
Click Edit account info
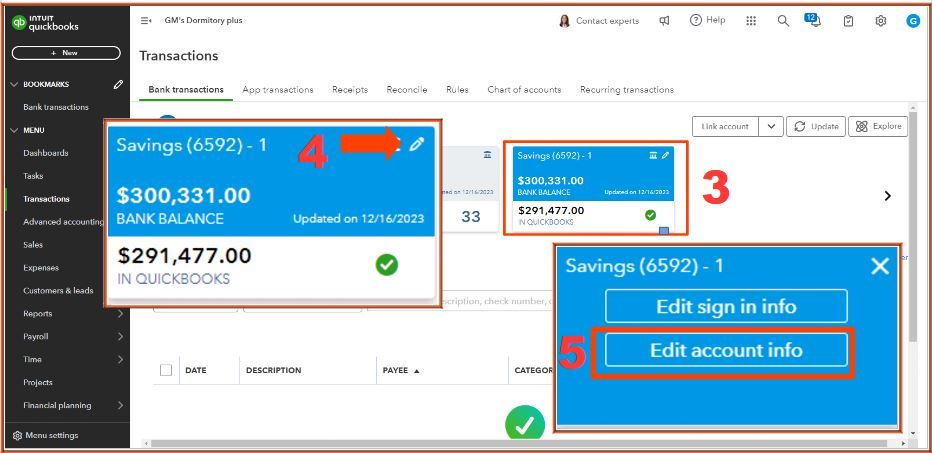tap(726, 350)
